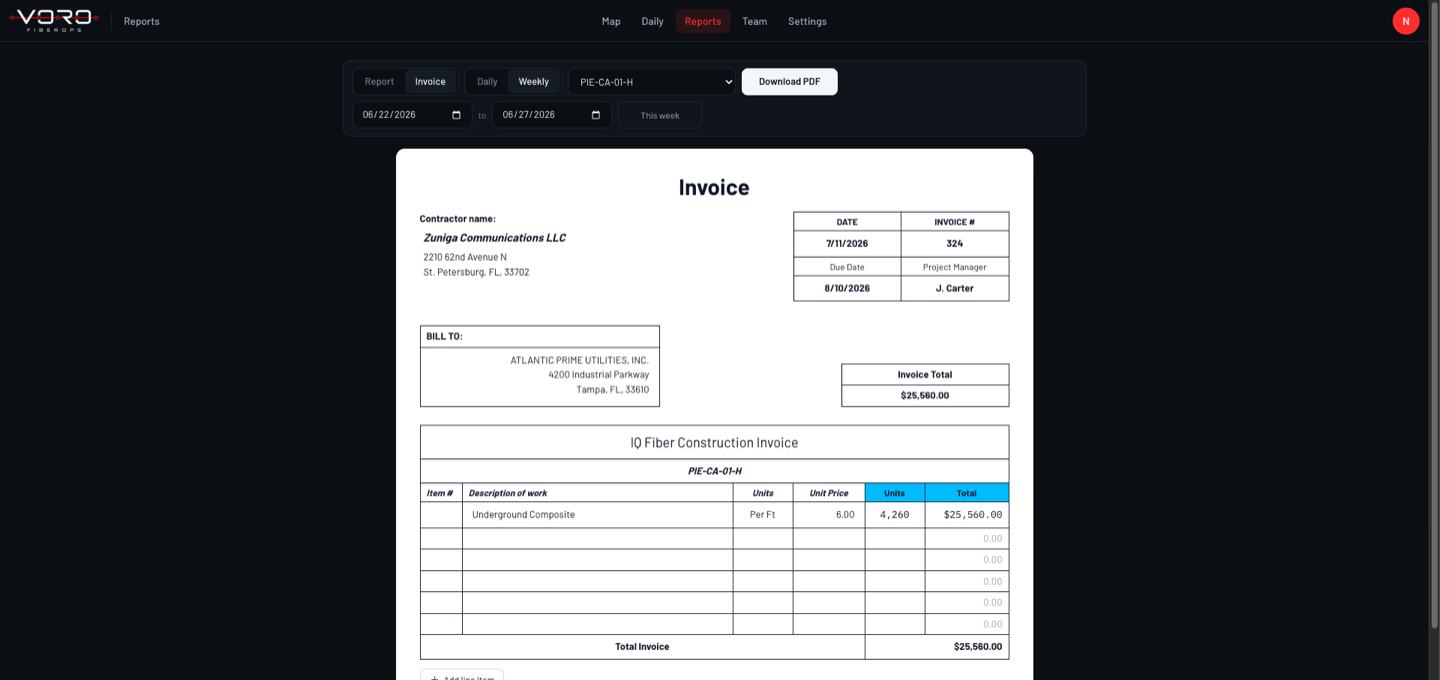Image resolution: width=1440 pixels, height=680 pixels.
Task: Click the blue Total column header
Action: click(x=967, y=493)
